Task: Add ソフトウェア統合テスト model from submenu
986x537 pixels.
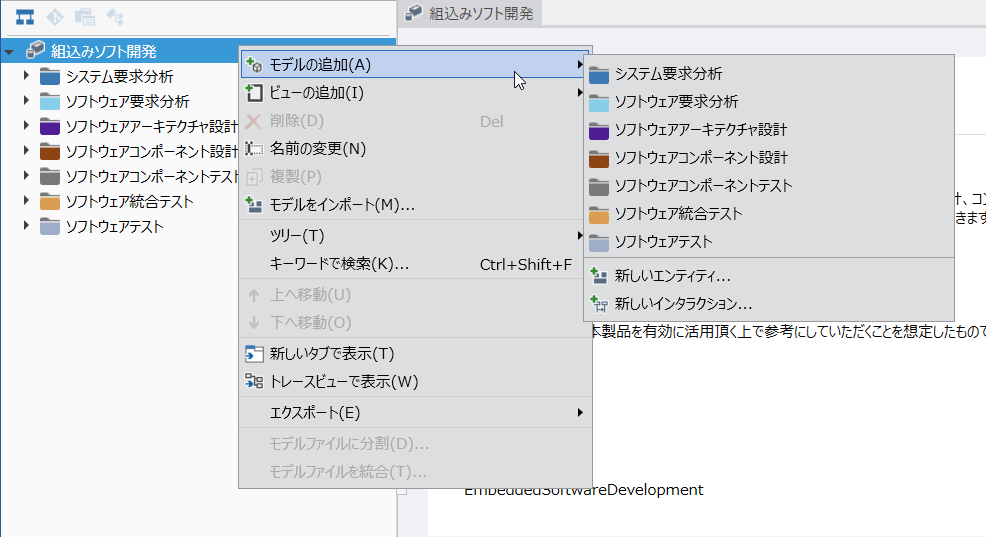Action: click(x=769, y=214)
